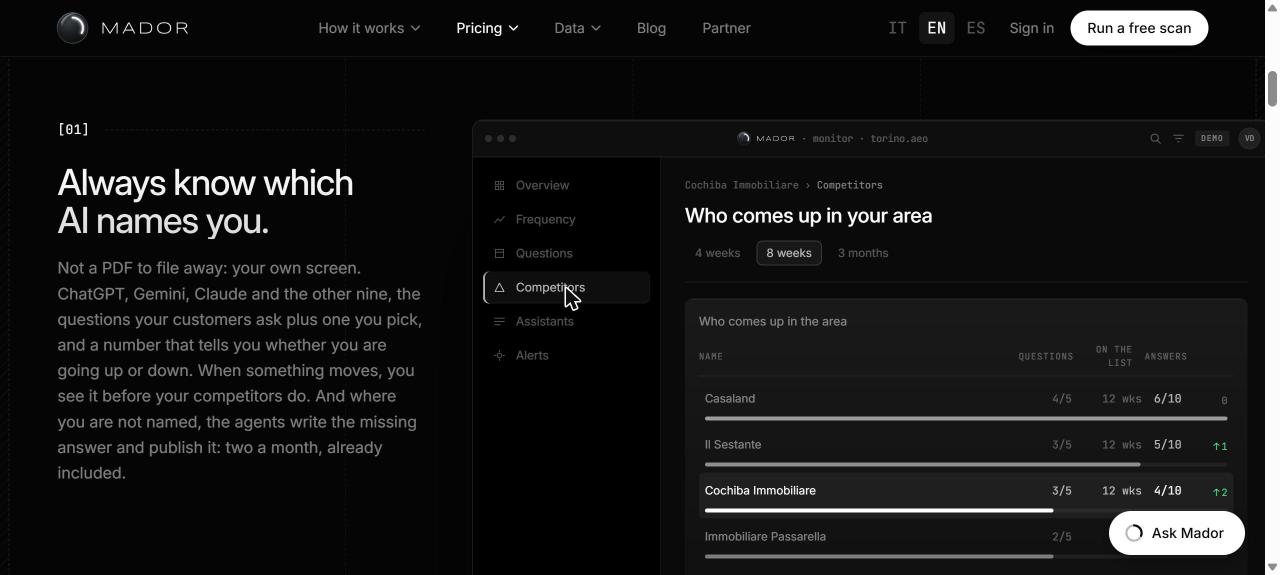Image resolution: width=1280 pixels, height=575 pixels.
Task: Expand the Data dropdown menu
Action: (x=577, y=28)
